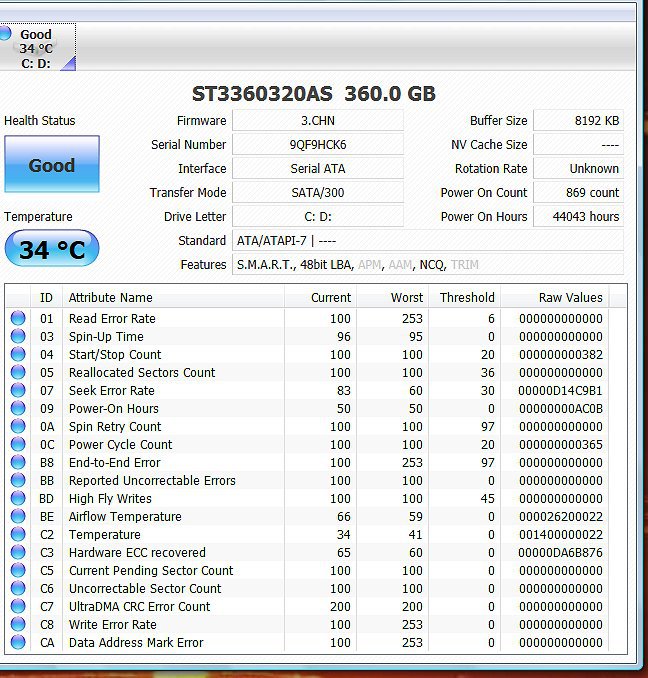Click the Threshold column header
Viewport: 648px width, 678px height.
pos(465,297)
